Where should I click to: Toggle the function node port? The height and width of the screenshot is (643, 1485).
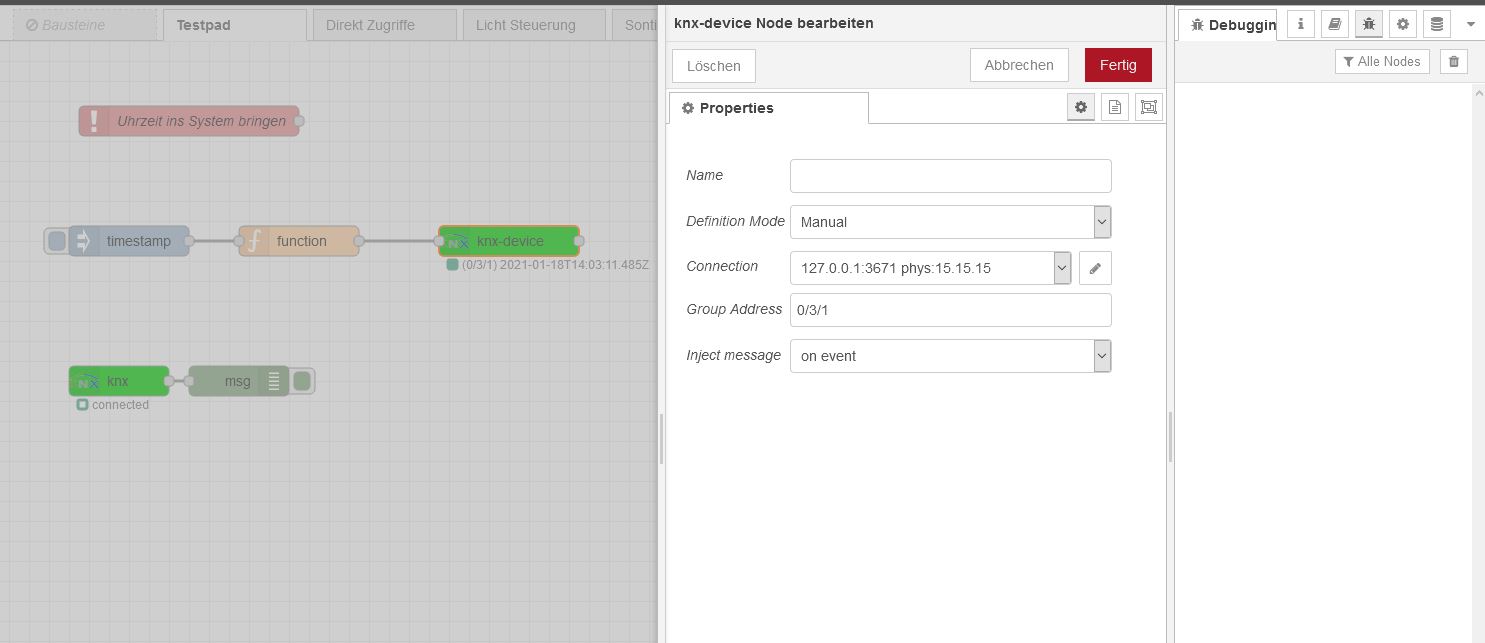click(x=358, y=240)
